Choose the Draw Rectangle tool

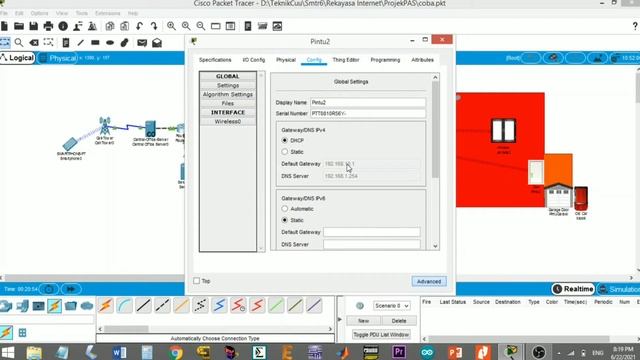point(95,42)
